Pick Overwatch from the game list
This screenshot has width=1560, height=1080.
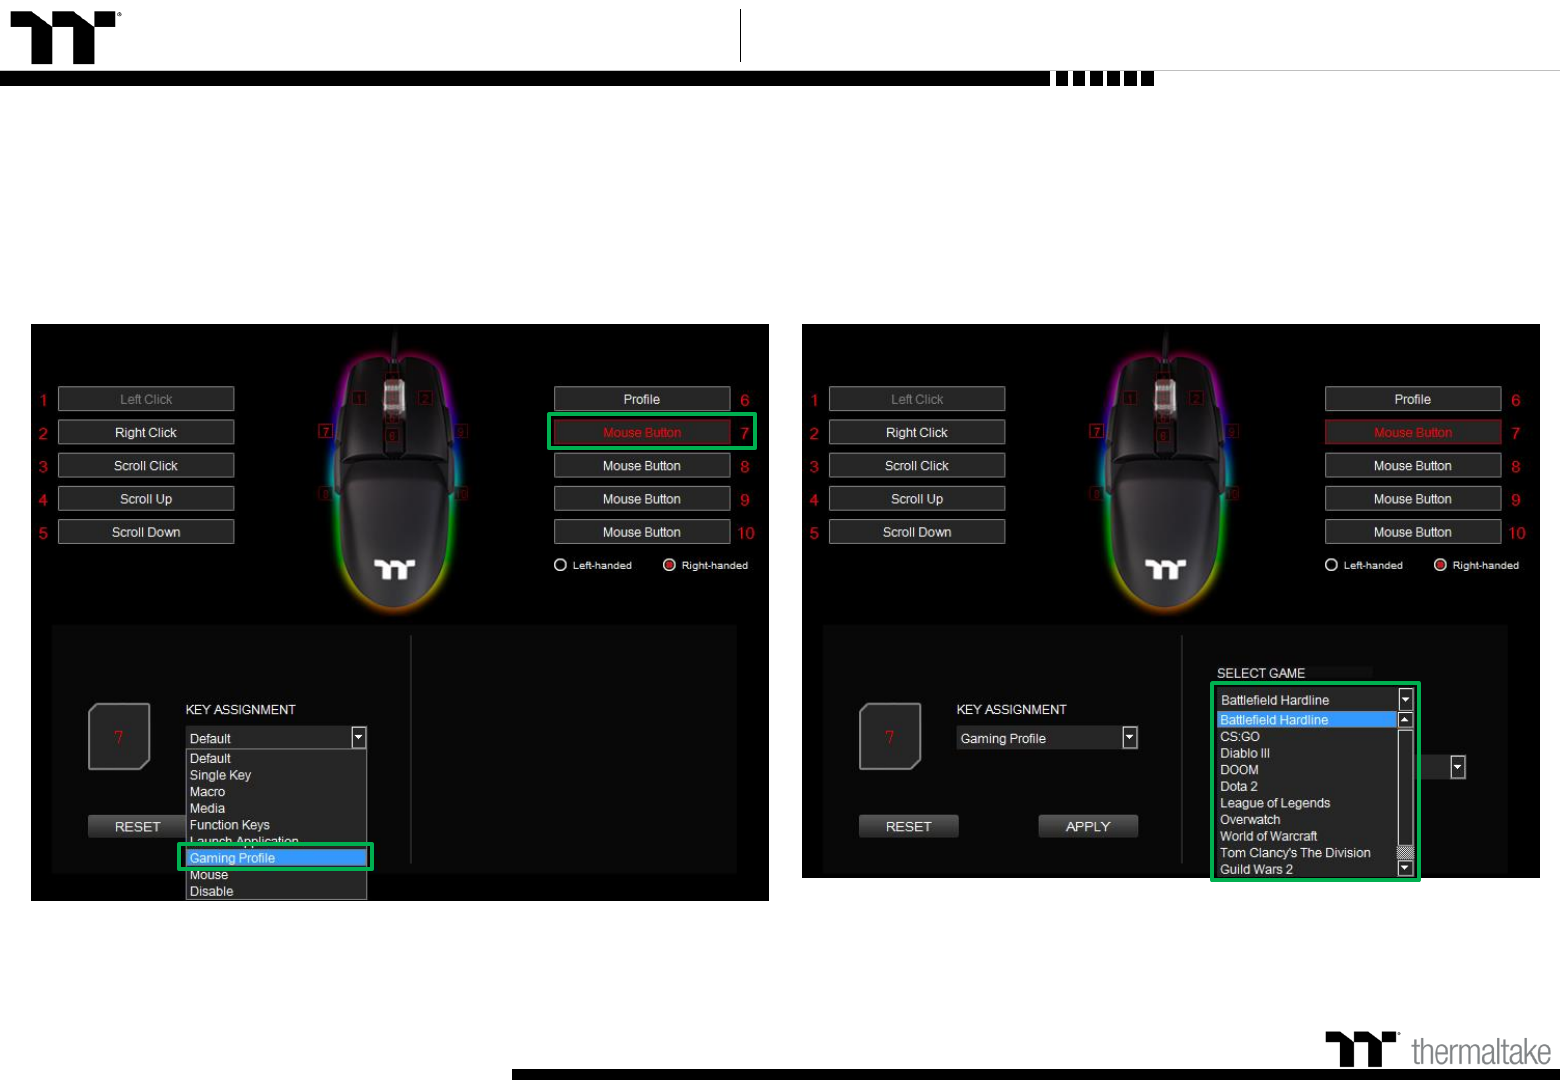(x=1250, y=819)
